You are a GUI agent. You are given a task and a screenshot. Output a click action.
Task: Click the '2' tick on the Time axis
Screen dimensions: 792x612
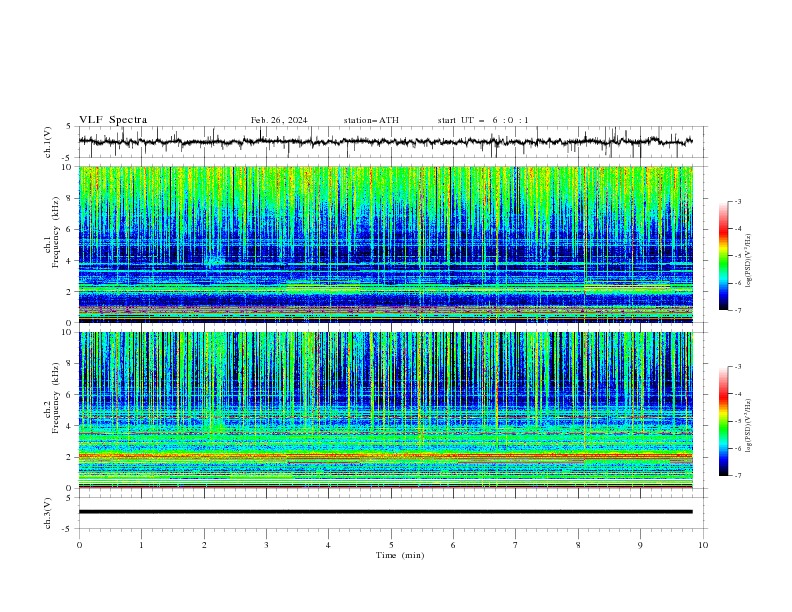point(204,545)
